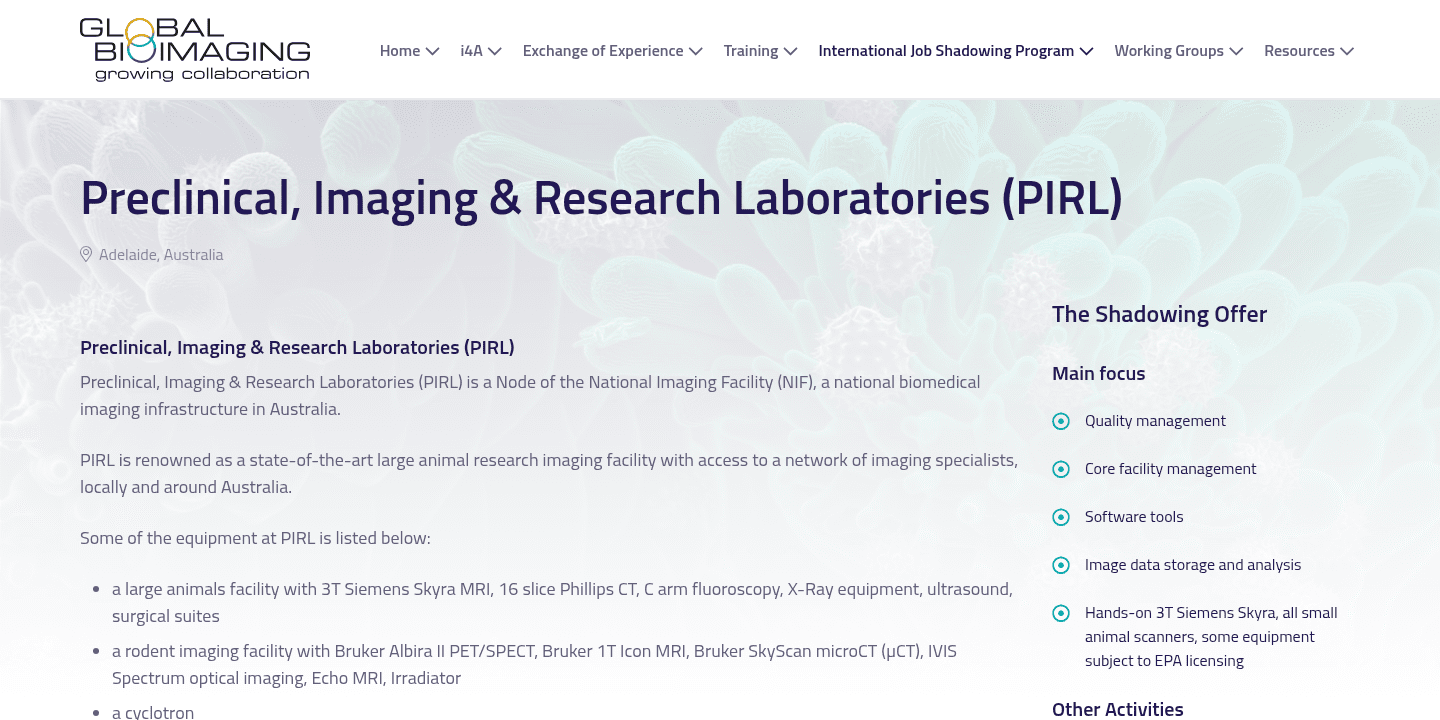Click the 'a cyclotron' bullet text
Viewport: 1440px width, 720px height.
click(153, 712)
